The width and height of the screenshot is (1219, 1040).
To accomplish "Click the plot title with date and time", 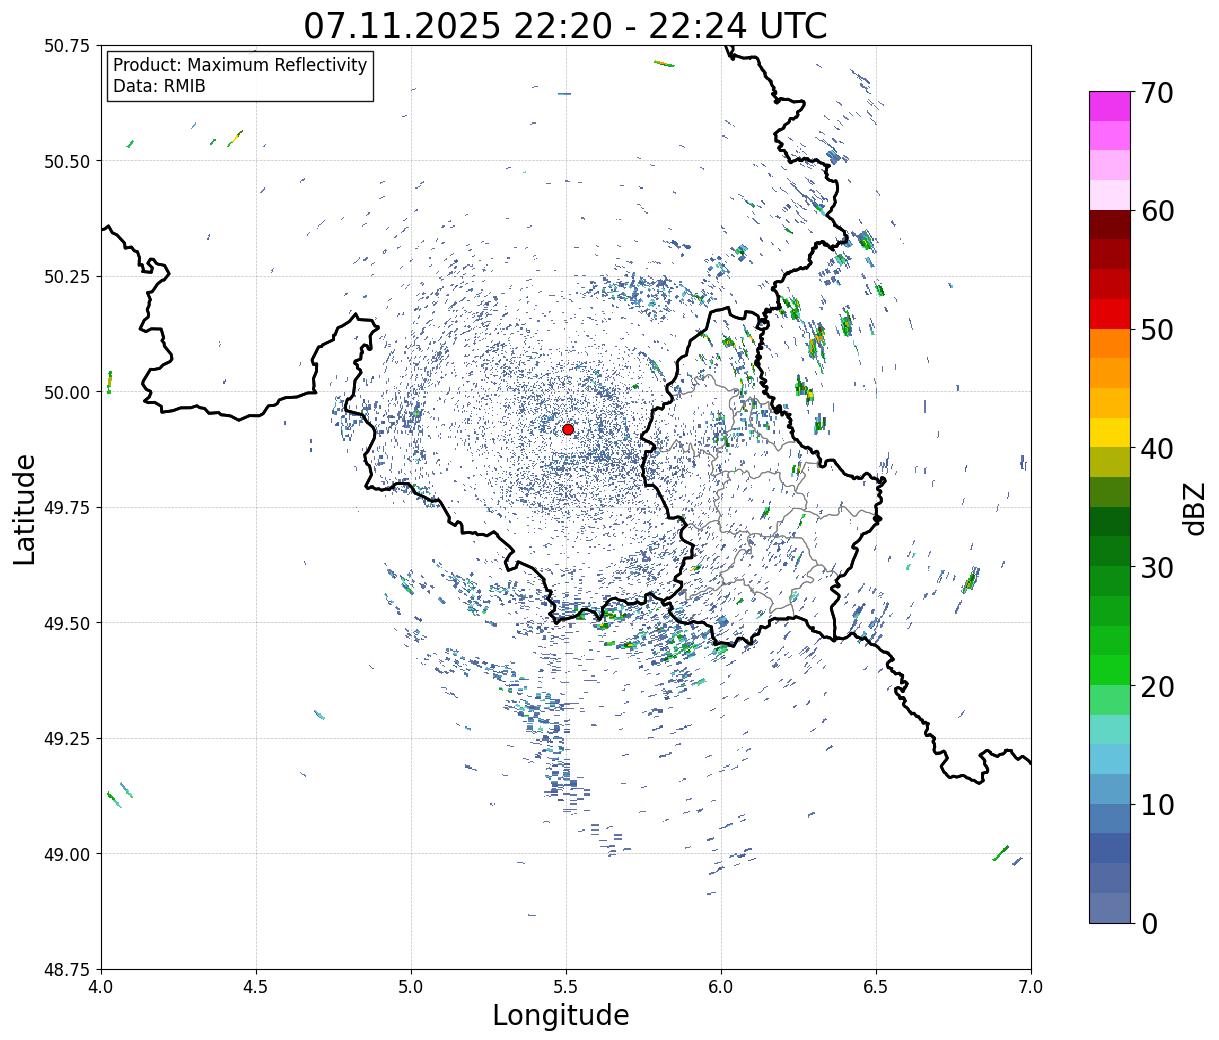I will point(565,25).
